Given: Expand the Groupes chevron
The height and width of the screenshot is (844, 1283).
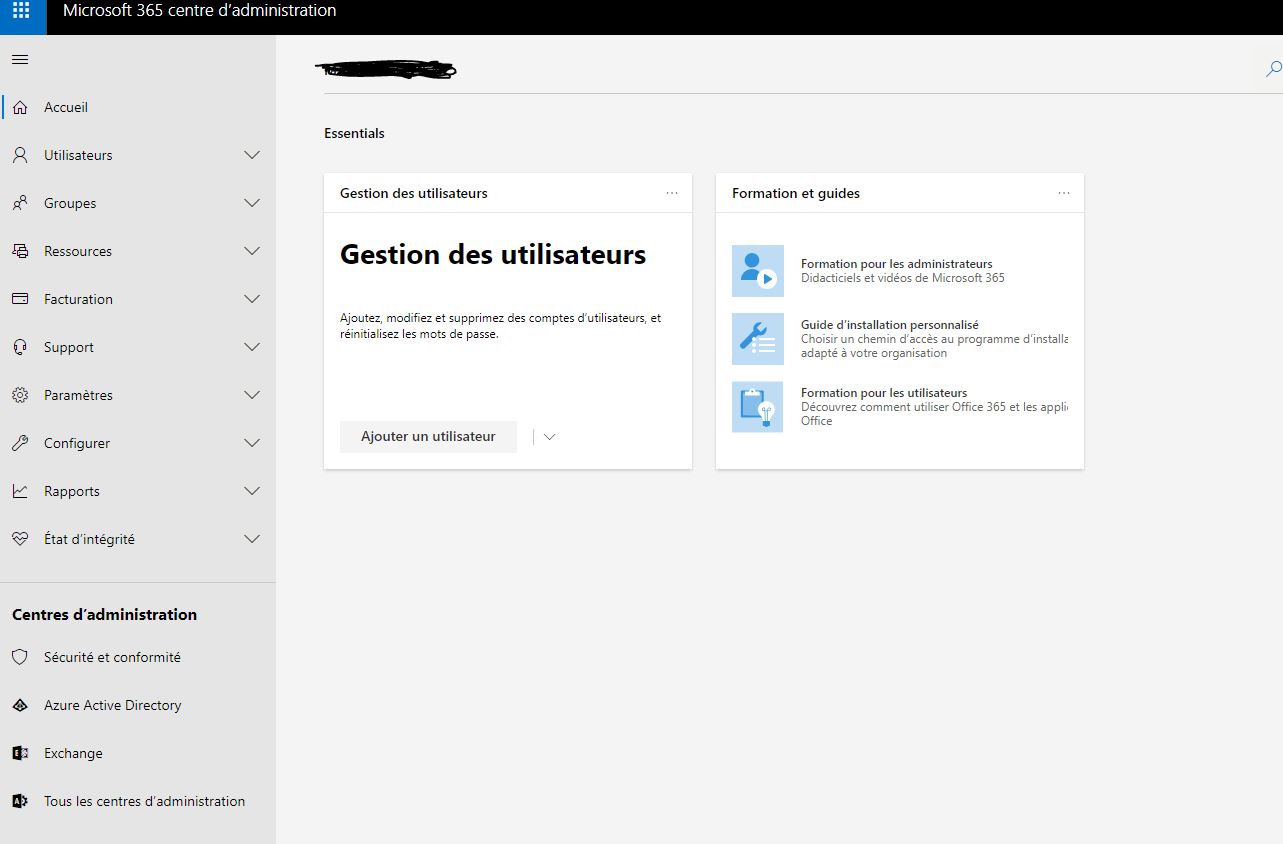Looking at the screenshot, I should (252, 203).
